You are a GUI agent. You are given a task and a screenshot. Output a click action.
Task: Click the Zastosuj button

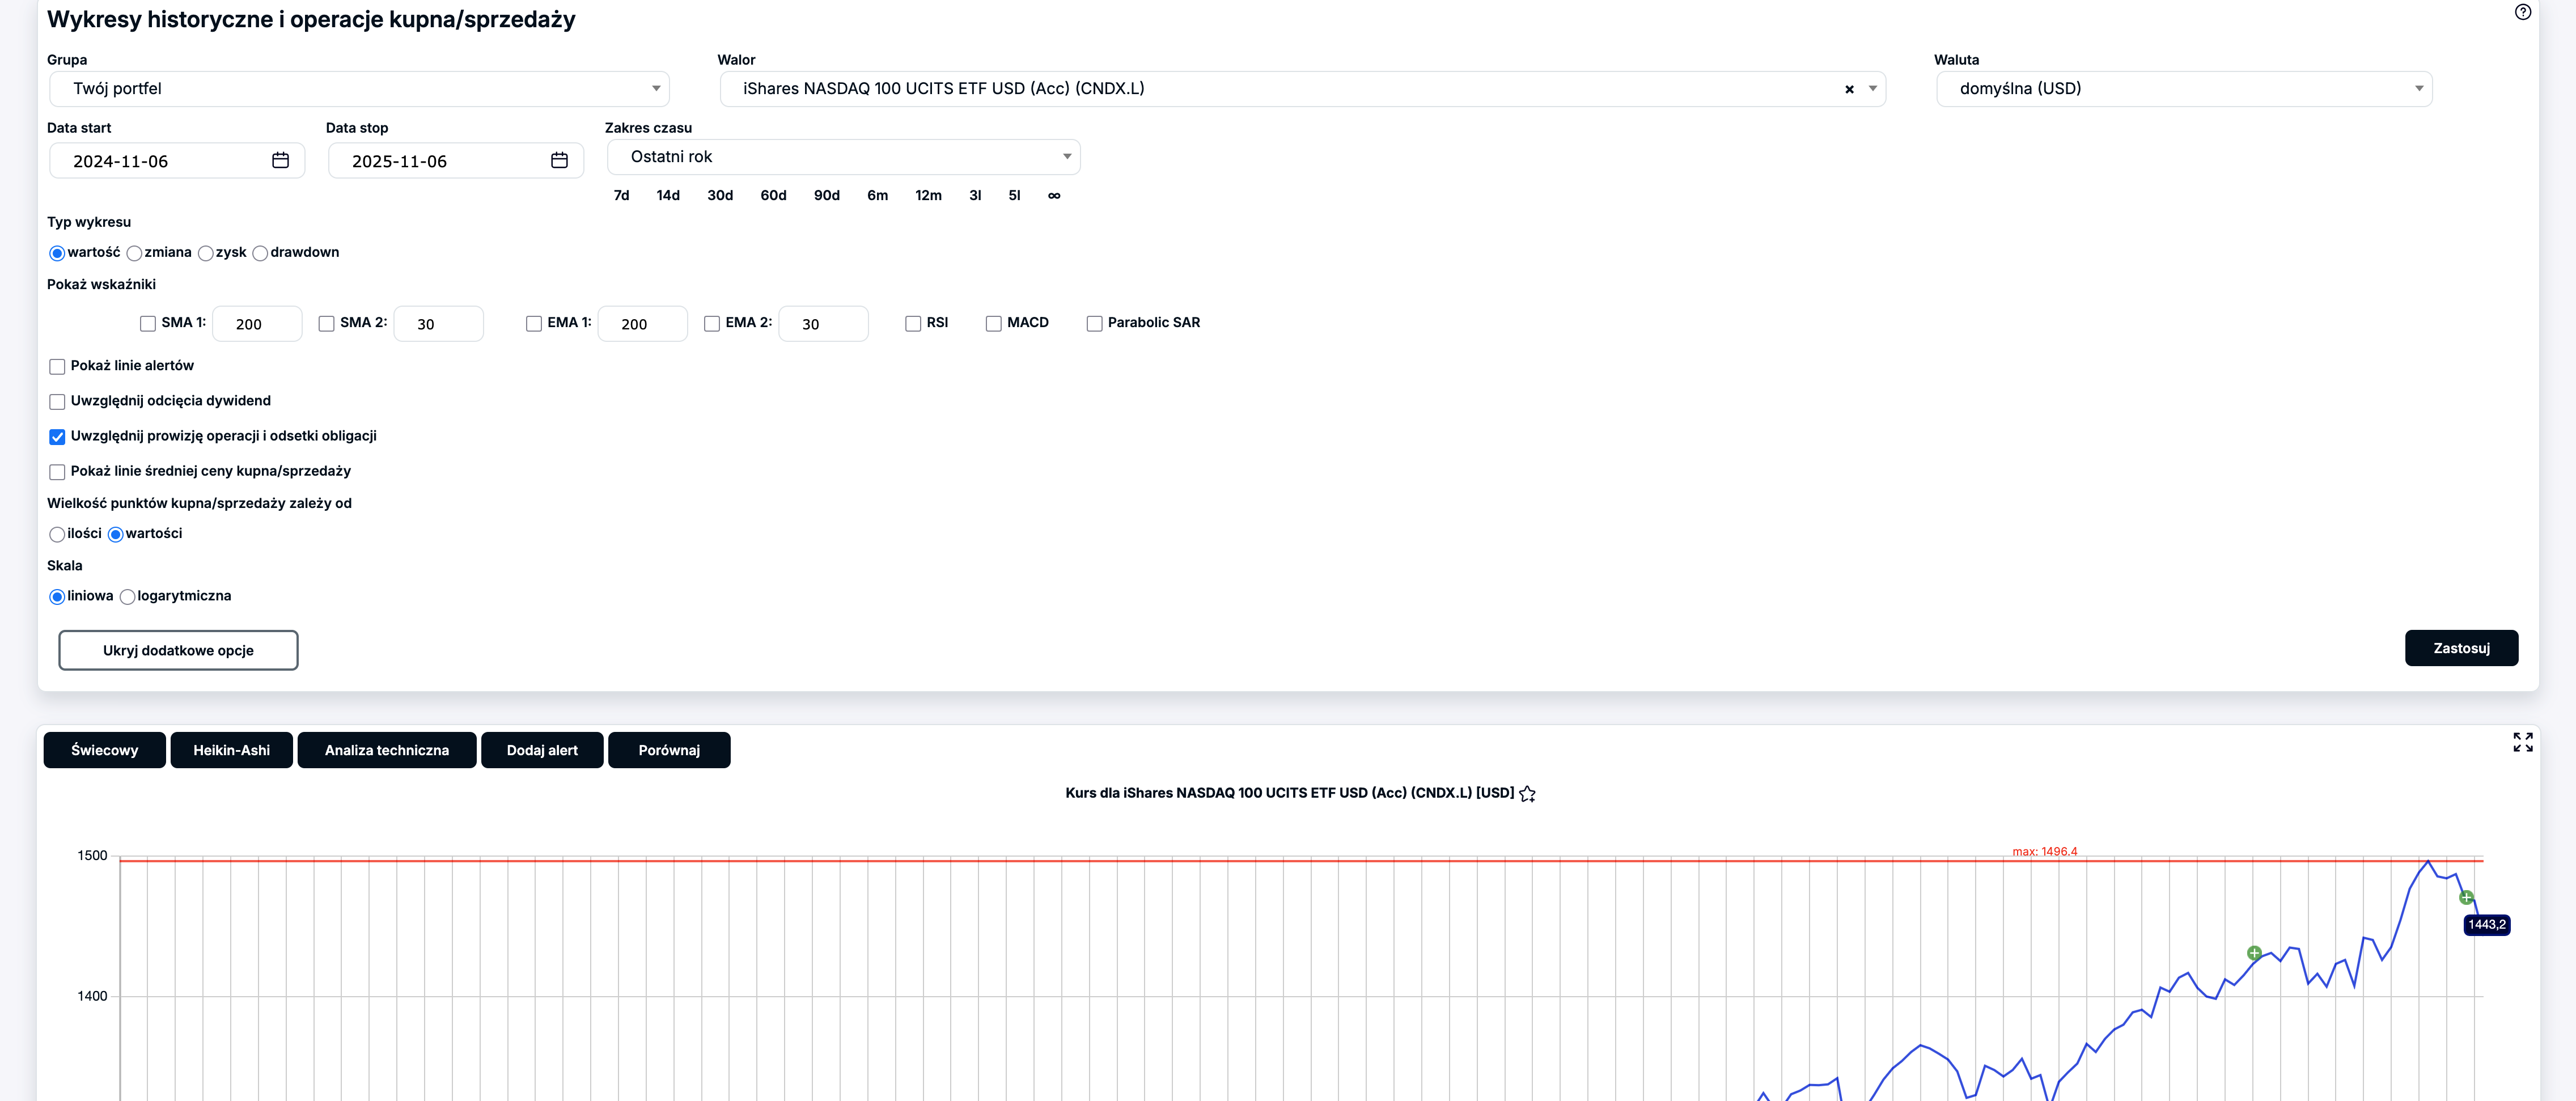pyautogui.click(x=2460, y=648)
